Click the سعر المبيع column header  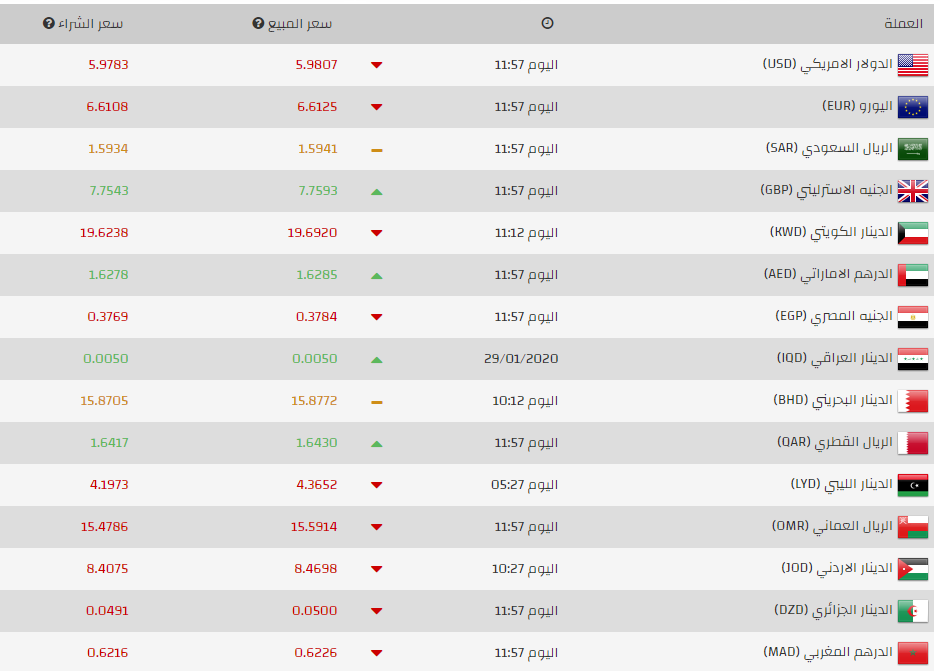click(299, 23)
